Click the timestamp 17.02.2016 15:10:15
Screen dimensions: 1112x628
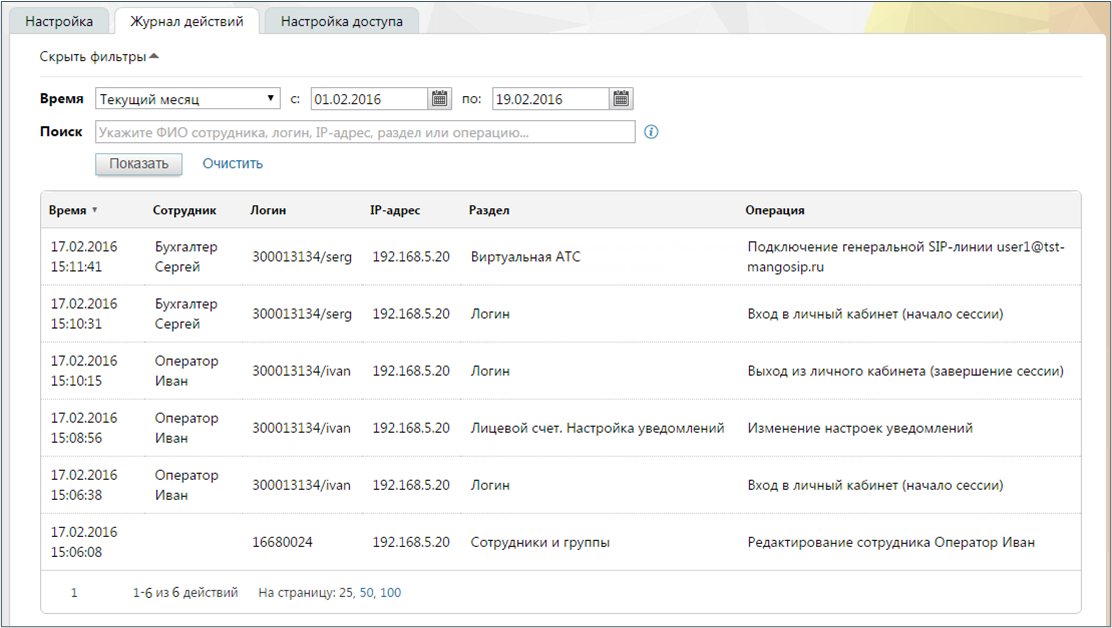[84, 371]
